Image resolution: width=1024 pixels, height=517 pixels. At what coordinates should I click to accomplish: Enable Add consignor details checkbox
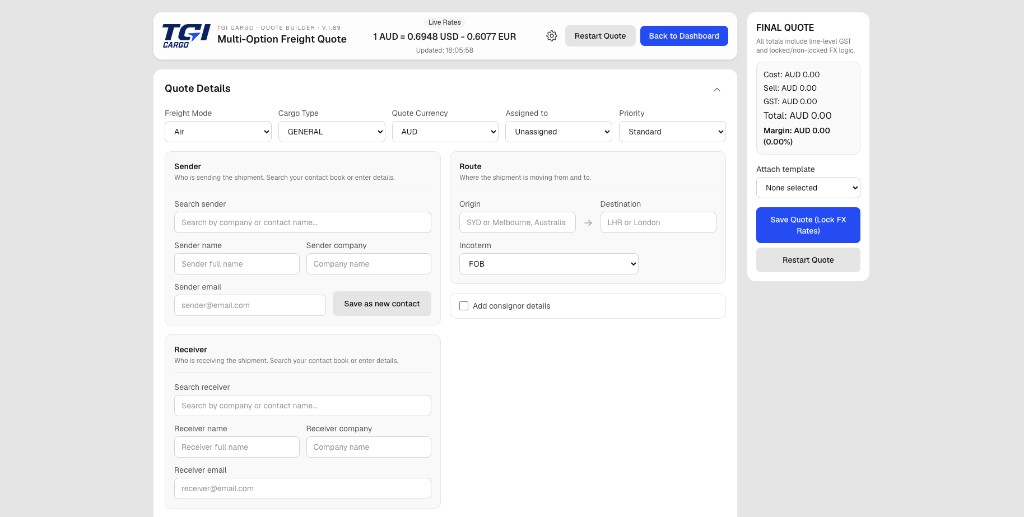[464, 306]
